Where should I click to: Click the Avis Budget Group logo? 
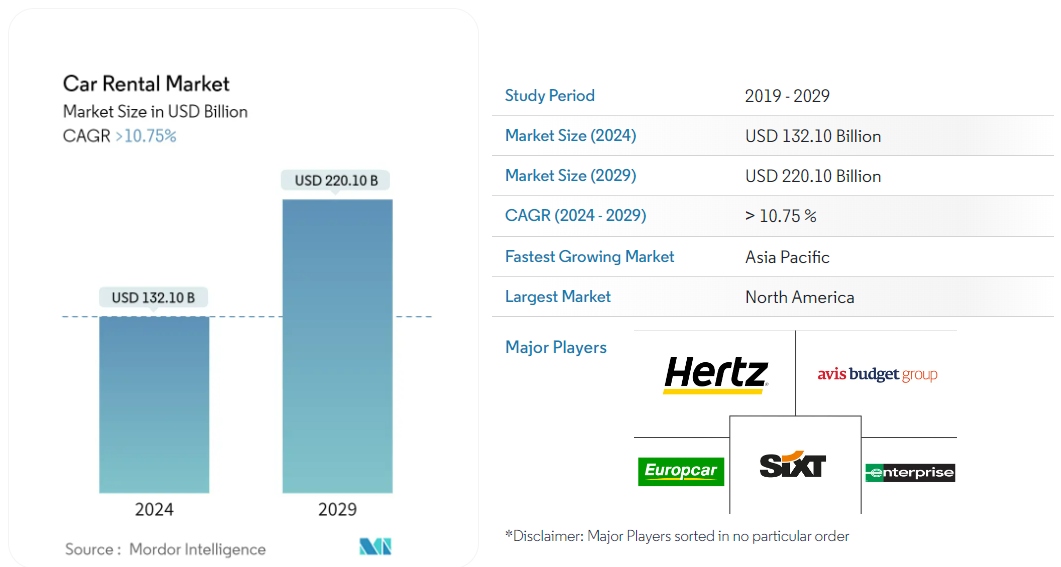pos(877,375)
